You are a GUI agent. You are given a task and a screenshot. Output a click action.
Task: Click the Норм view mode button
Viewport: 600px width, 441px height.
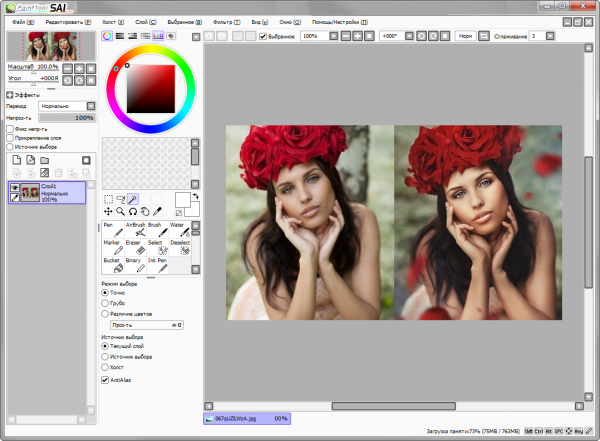pos(465,36)
